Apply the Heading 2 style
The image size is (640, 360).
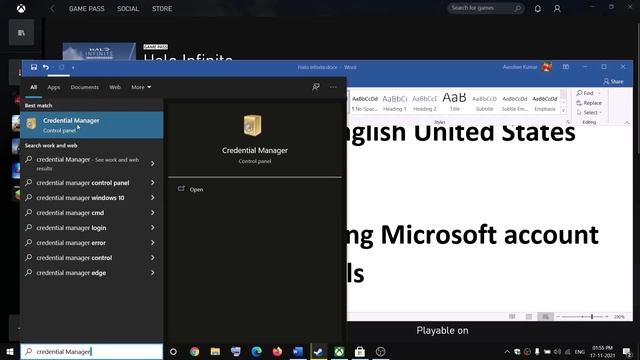(424, 103)
